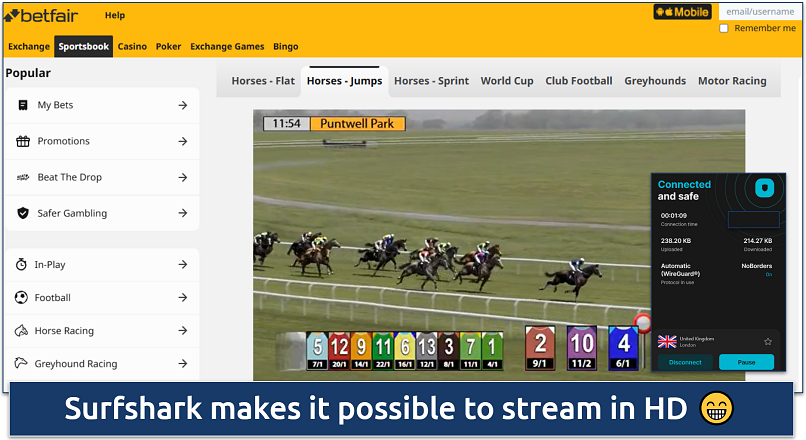Expand Promotions with its arrow
The image size is (806, 440).
click(182, 141)
